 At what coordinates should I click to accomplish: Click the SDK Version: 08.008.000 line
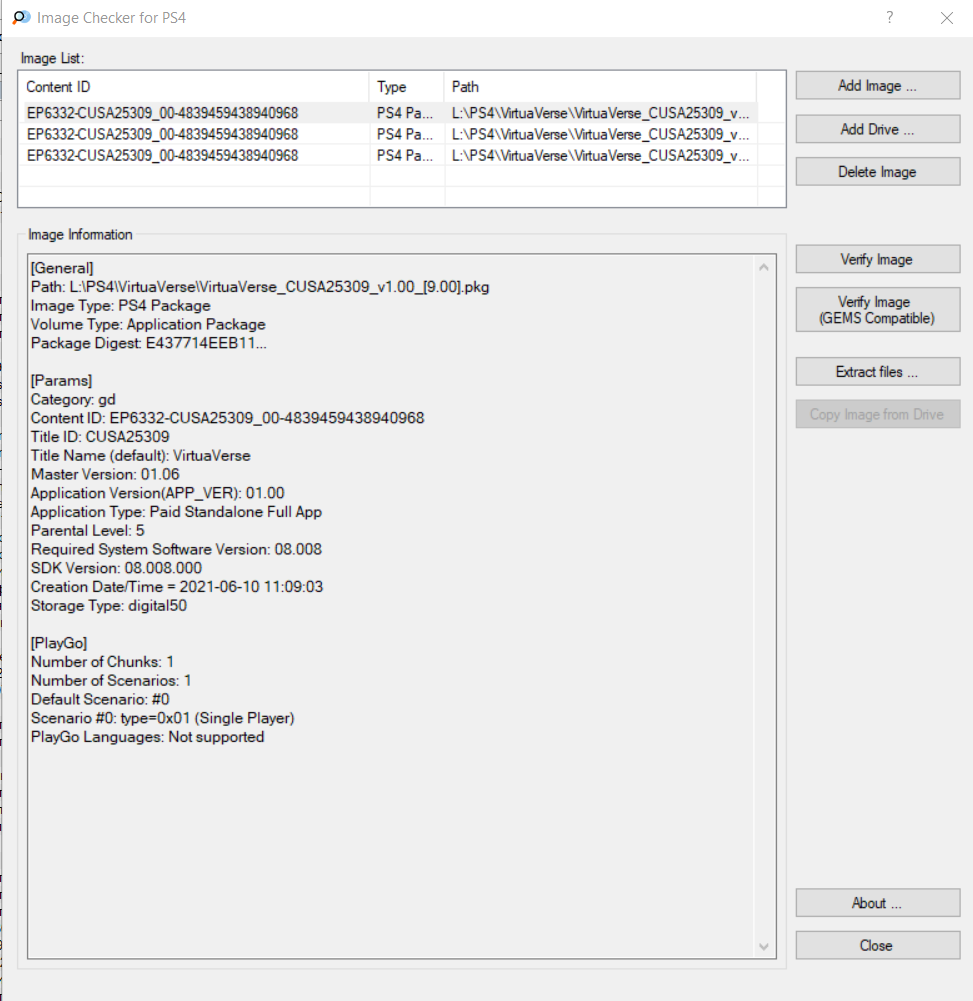pos(116,568)
